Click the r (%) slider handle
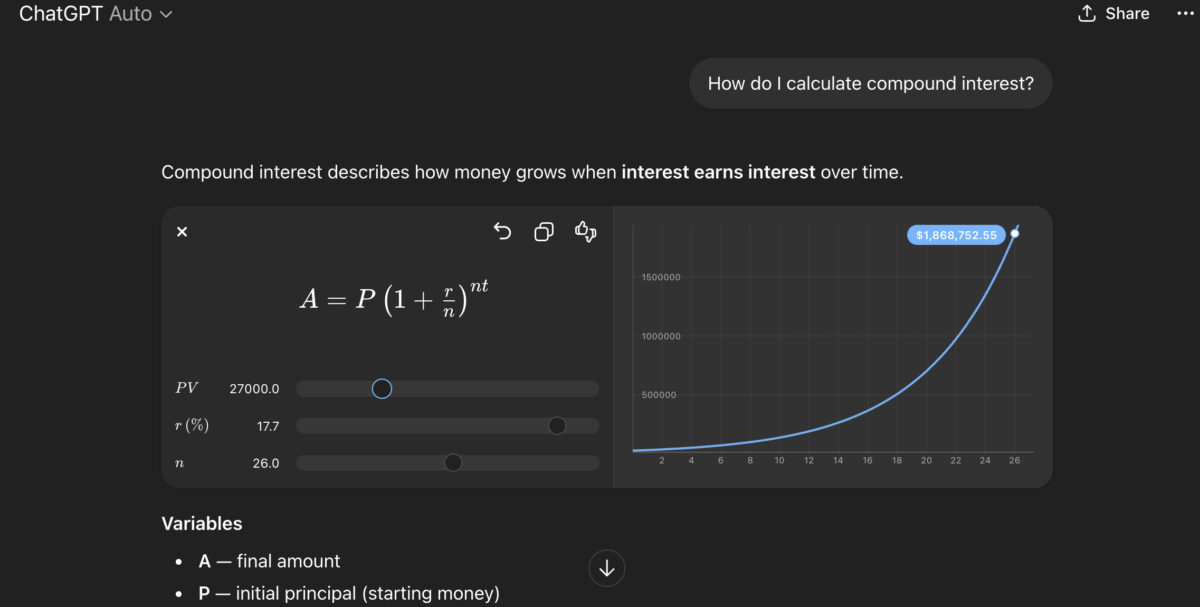 (557, 426)
